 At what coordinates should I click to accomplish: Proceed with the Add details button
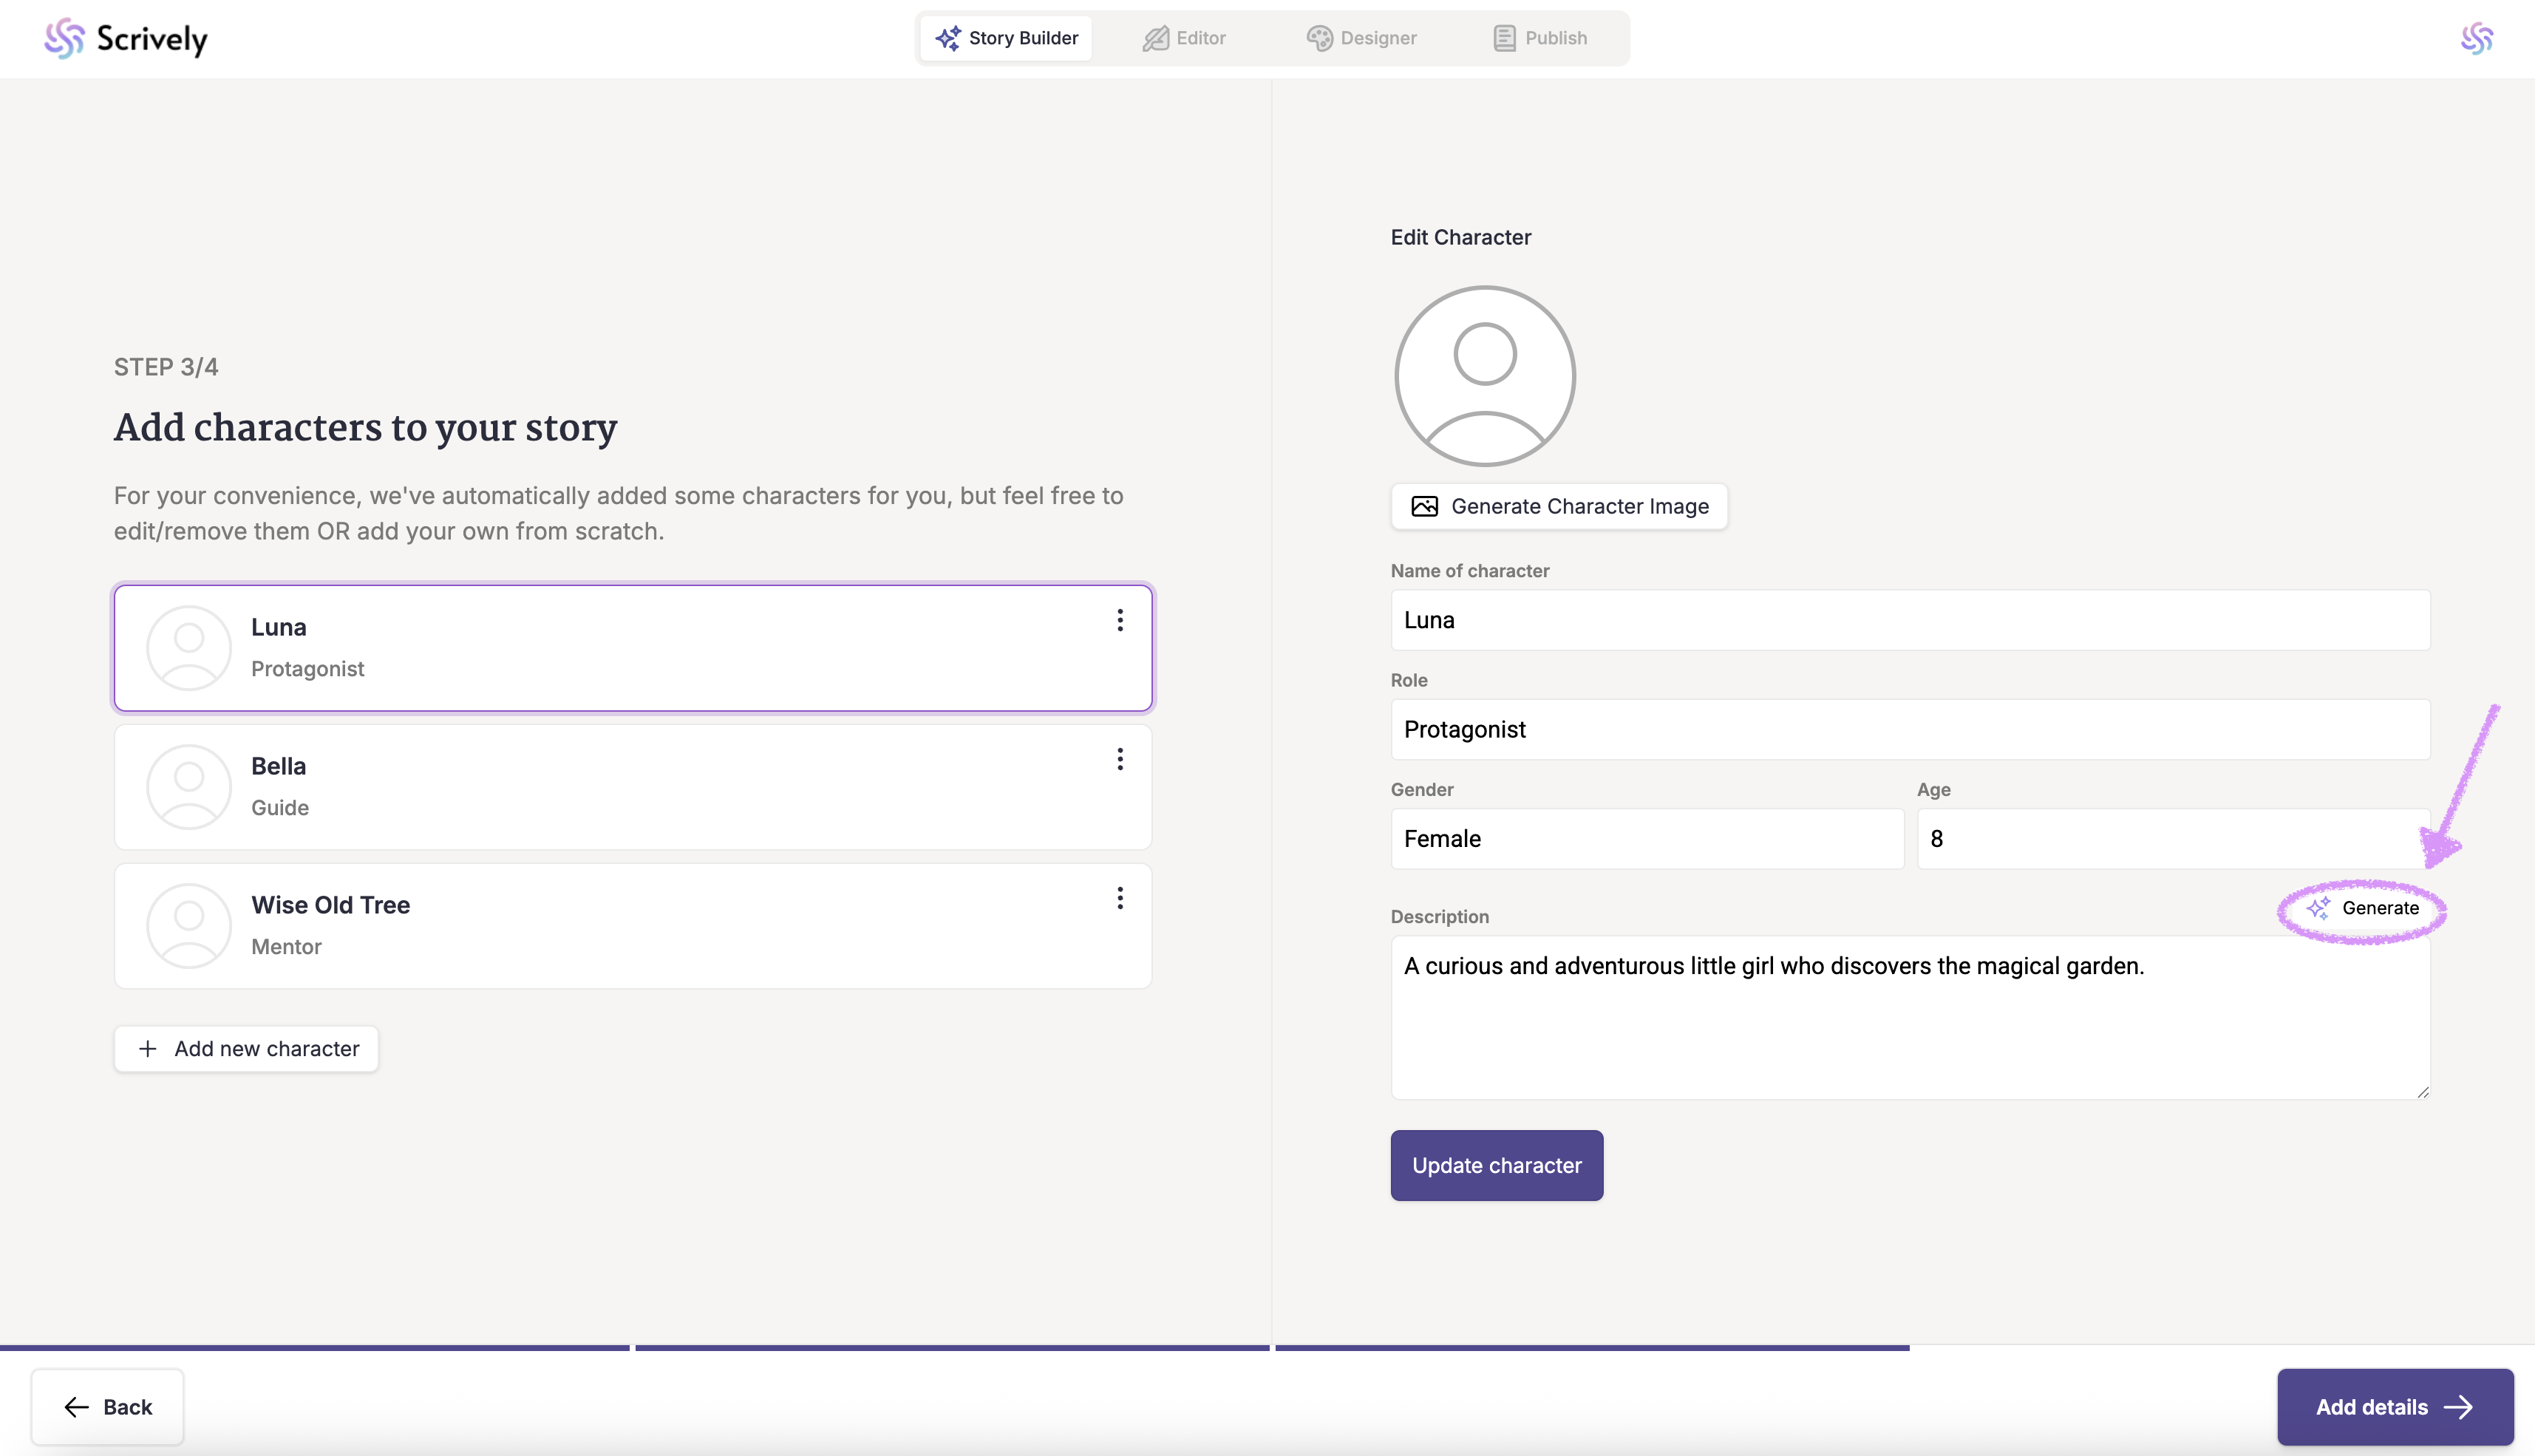pos(2394,1406)
